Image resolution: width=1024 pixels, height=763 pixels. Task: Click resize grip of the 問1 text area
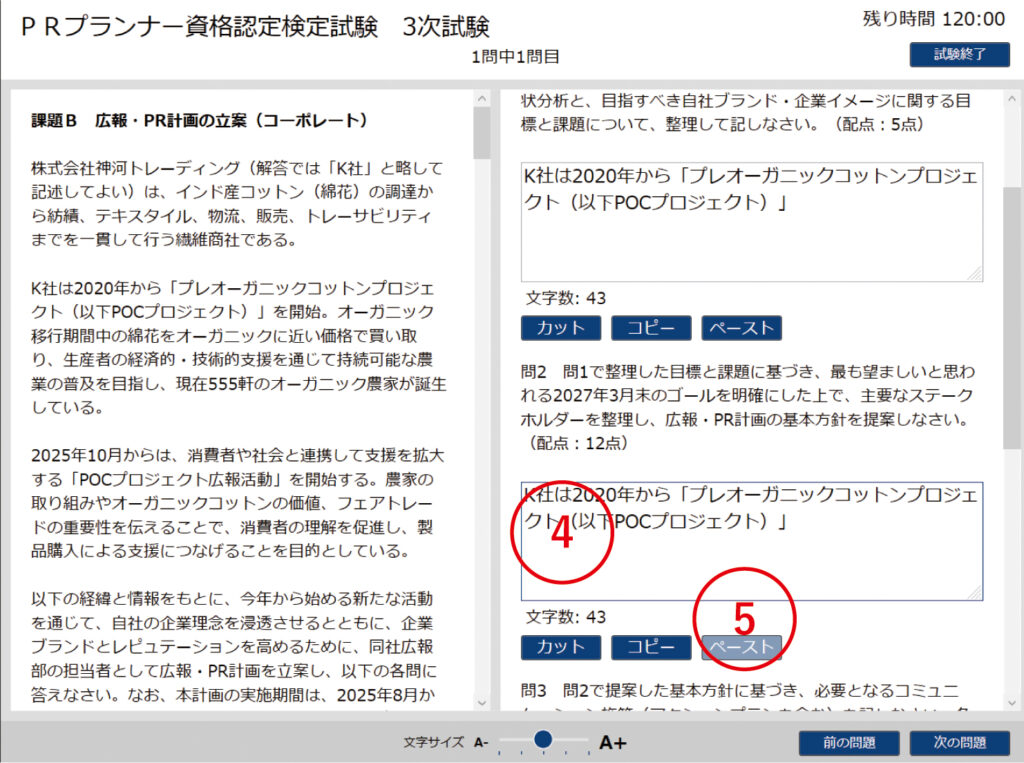click(976, 275)
